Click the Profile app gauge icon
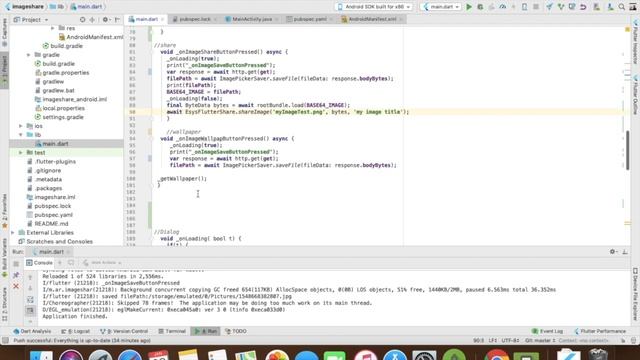This screenshot has width=640, height=360. point(503,7)
